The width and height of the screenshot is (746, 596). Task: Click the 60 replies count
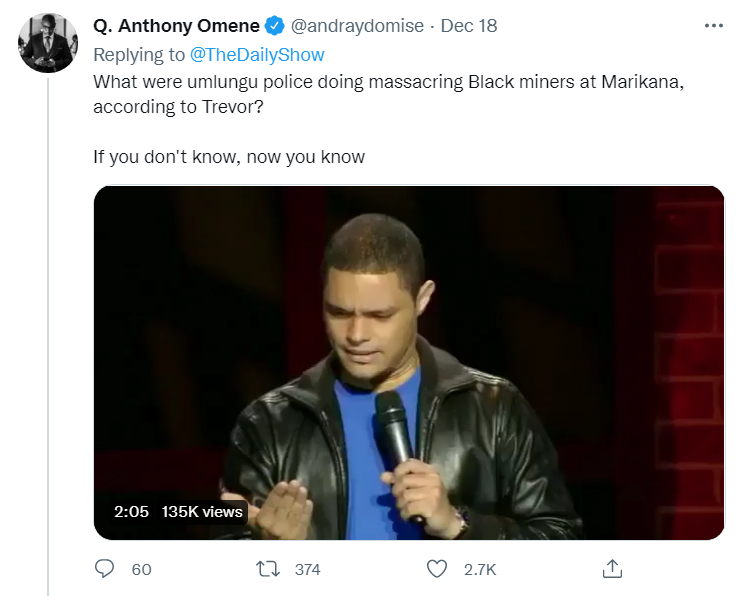(141, 569)
